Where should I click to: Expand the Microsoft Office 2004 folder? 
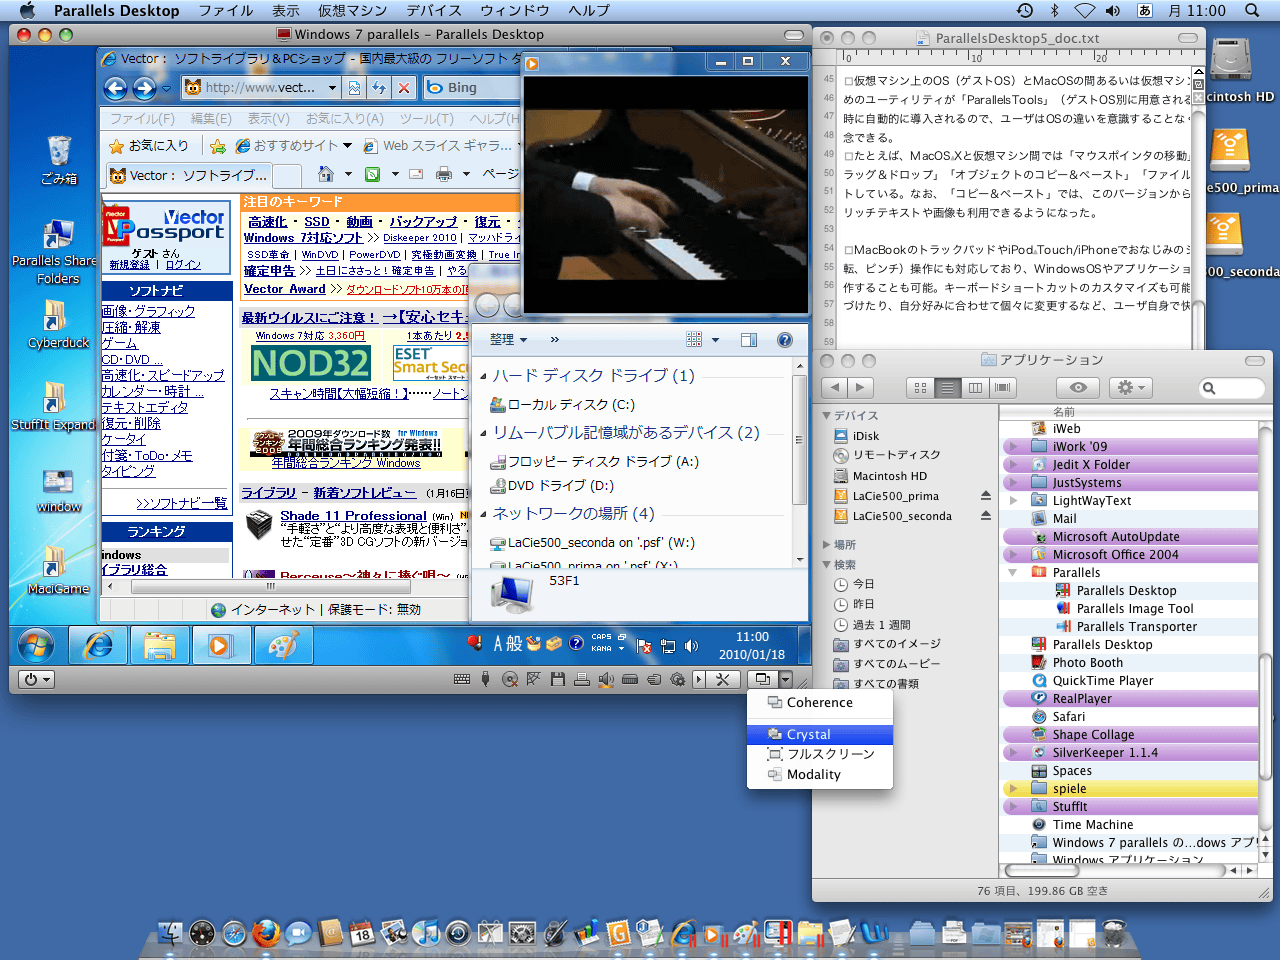[x=1013, y=555]
